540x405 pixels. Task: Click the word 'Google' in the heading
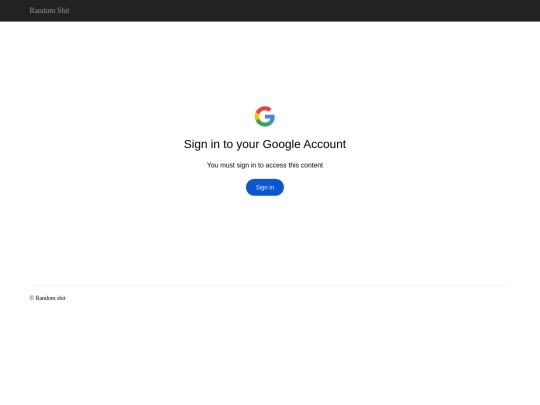(x=281, y=144)
